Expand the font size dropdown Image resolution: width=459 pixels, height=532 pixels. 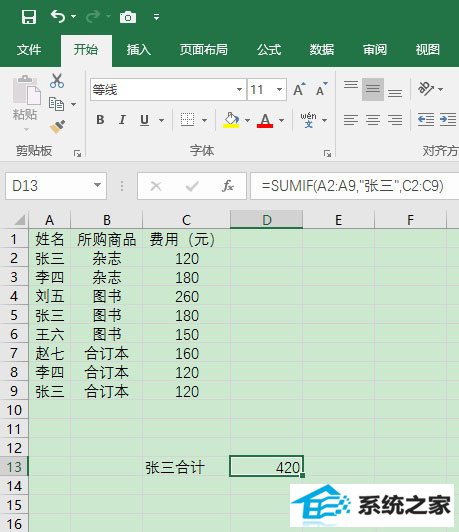279,90
